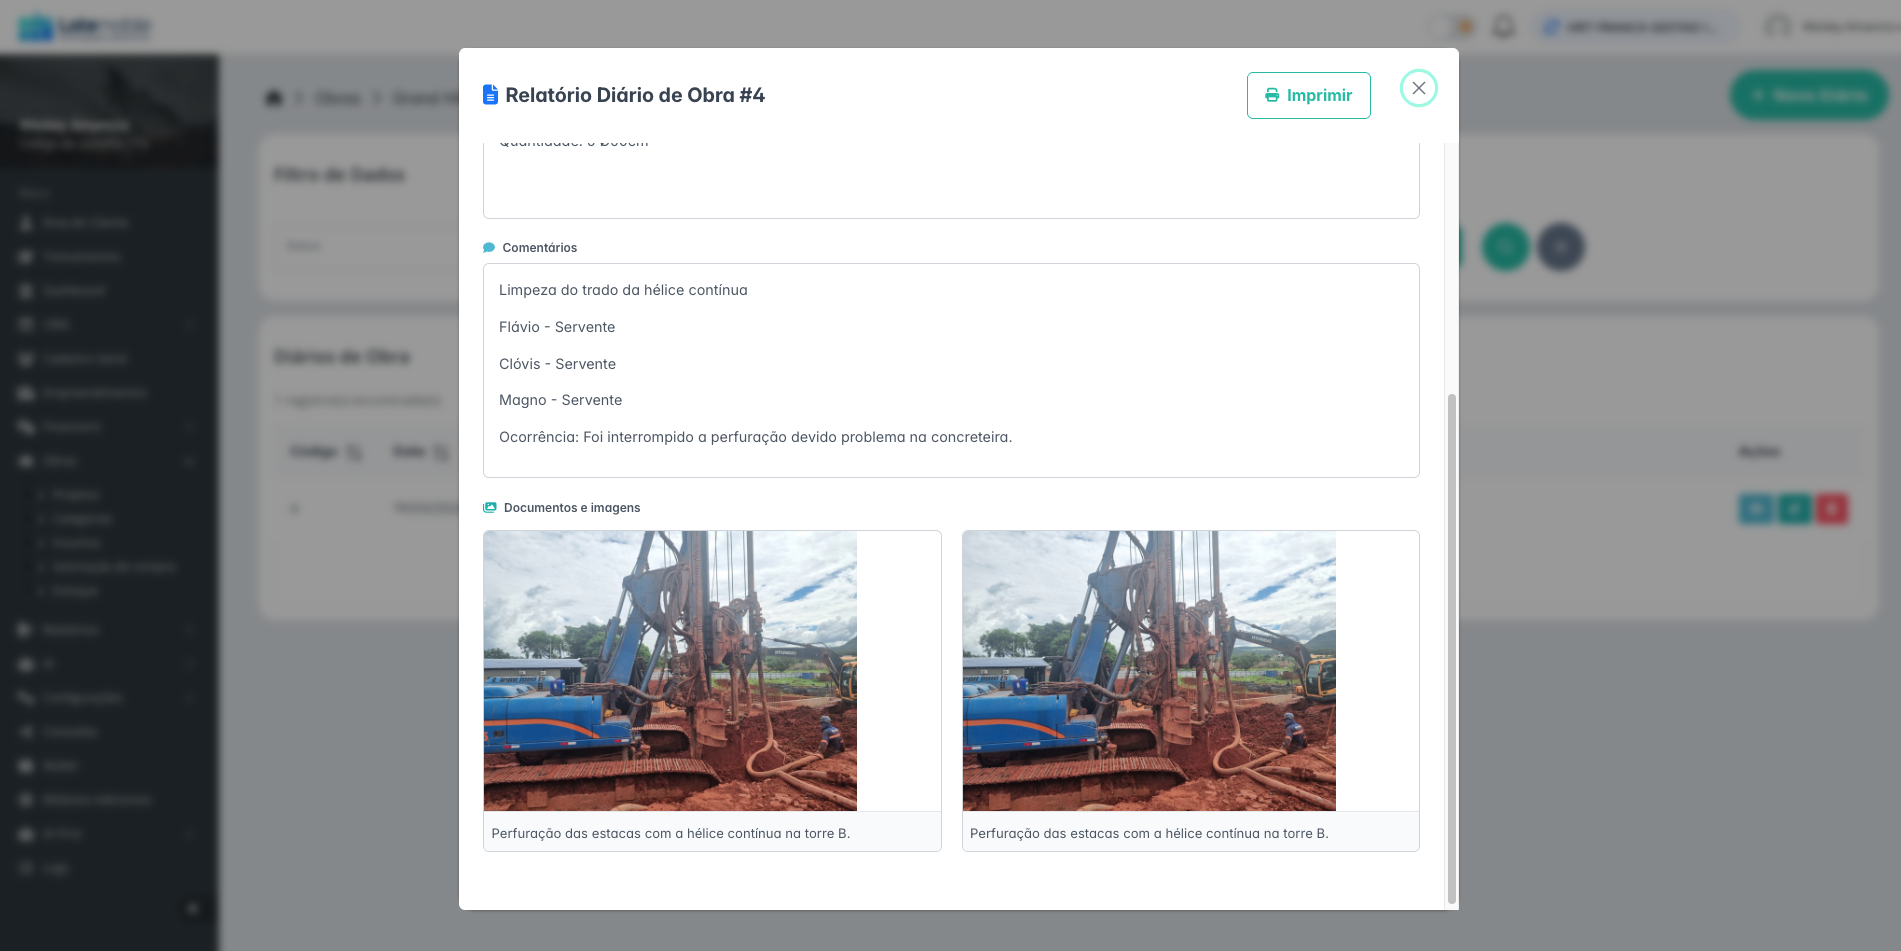1901x951 pixels.
Task: Click the "Flávio - Servente" comment line
Action: 557,327
